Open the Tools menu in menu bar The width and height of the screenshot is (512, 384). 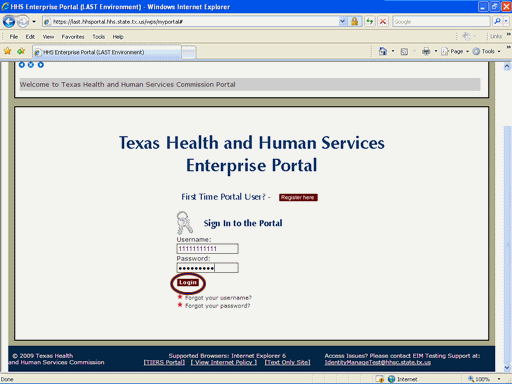99,37
